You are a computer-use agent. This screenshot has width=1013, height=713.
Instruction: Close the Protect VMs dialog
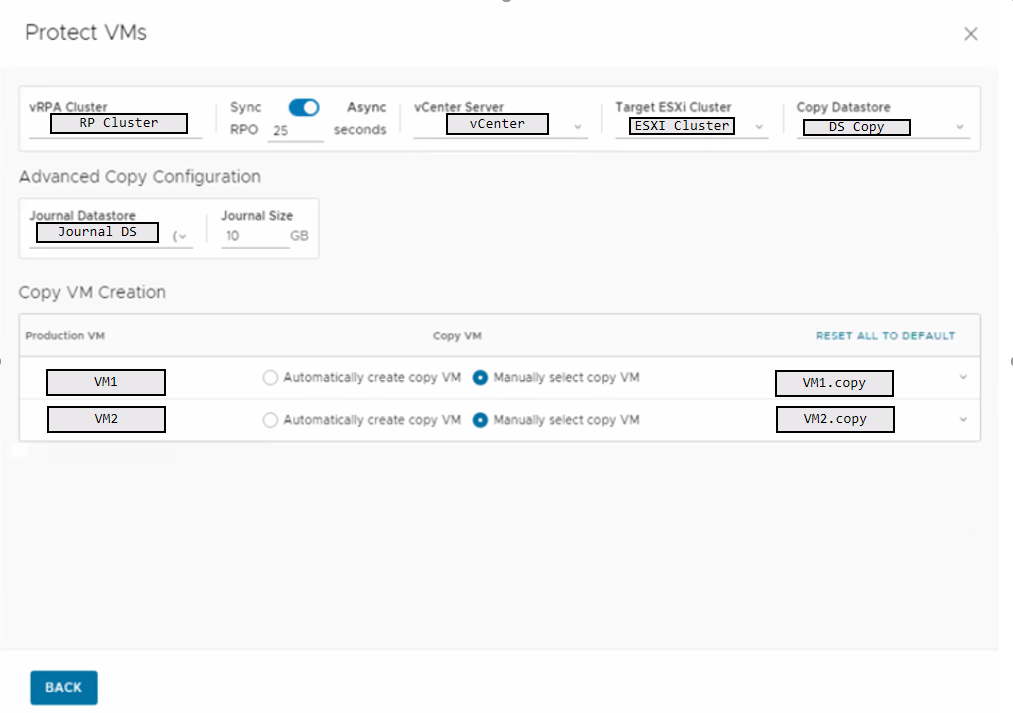(x=970, y=33)
